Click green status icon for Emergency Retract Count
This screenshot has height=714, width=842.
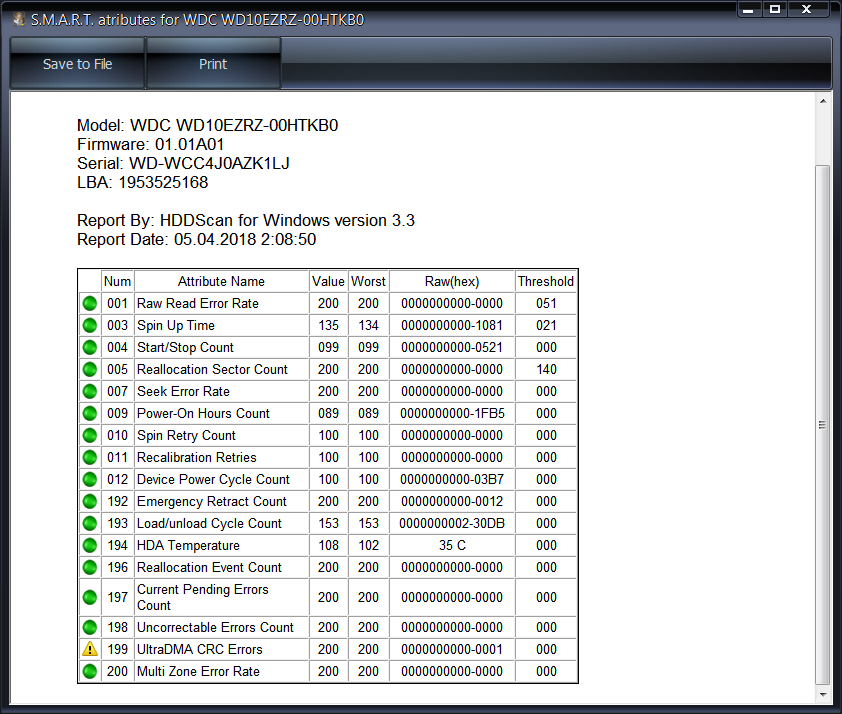click(x=90, y=501)
